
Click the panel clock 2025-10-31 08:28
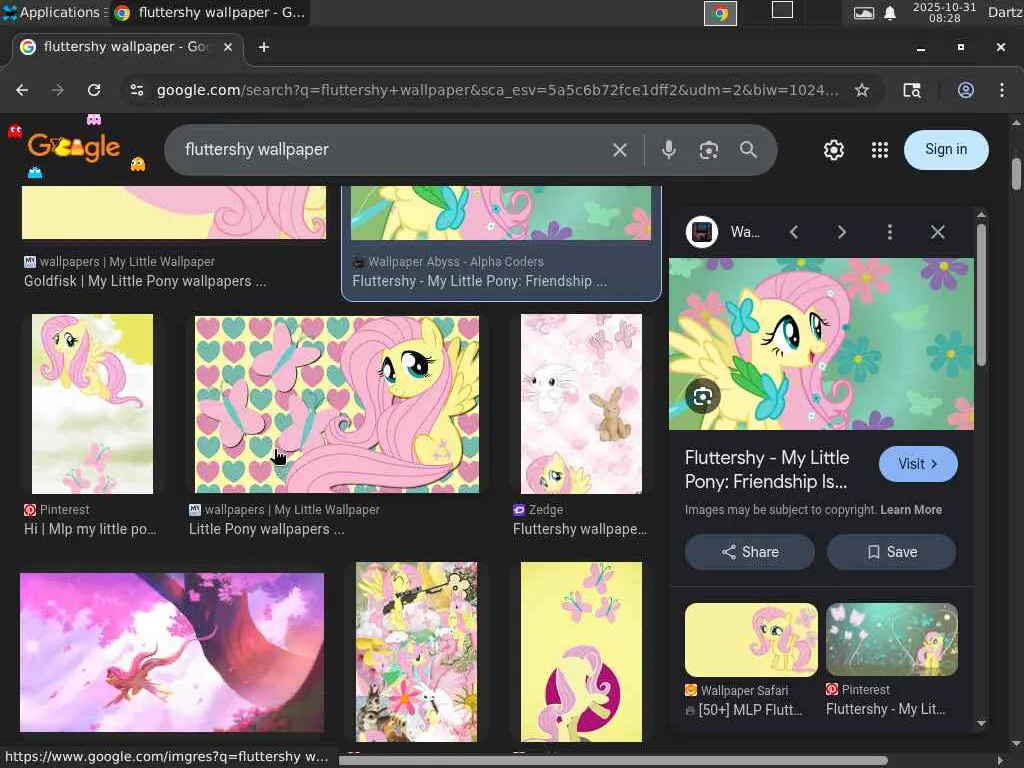(x=944, y=12)
